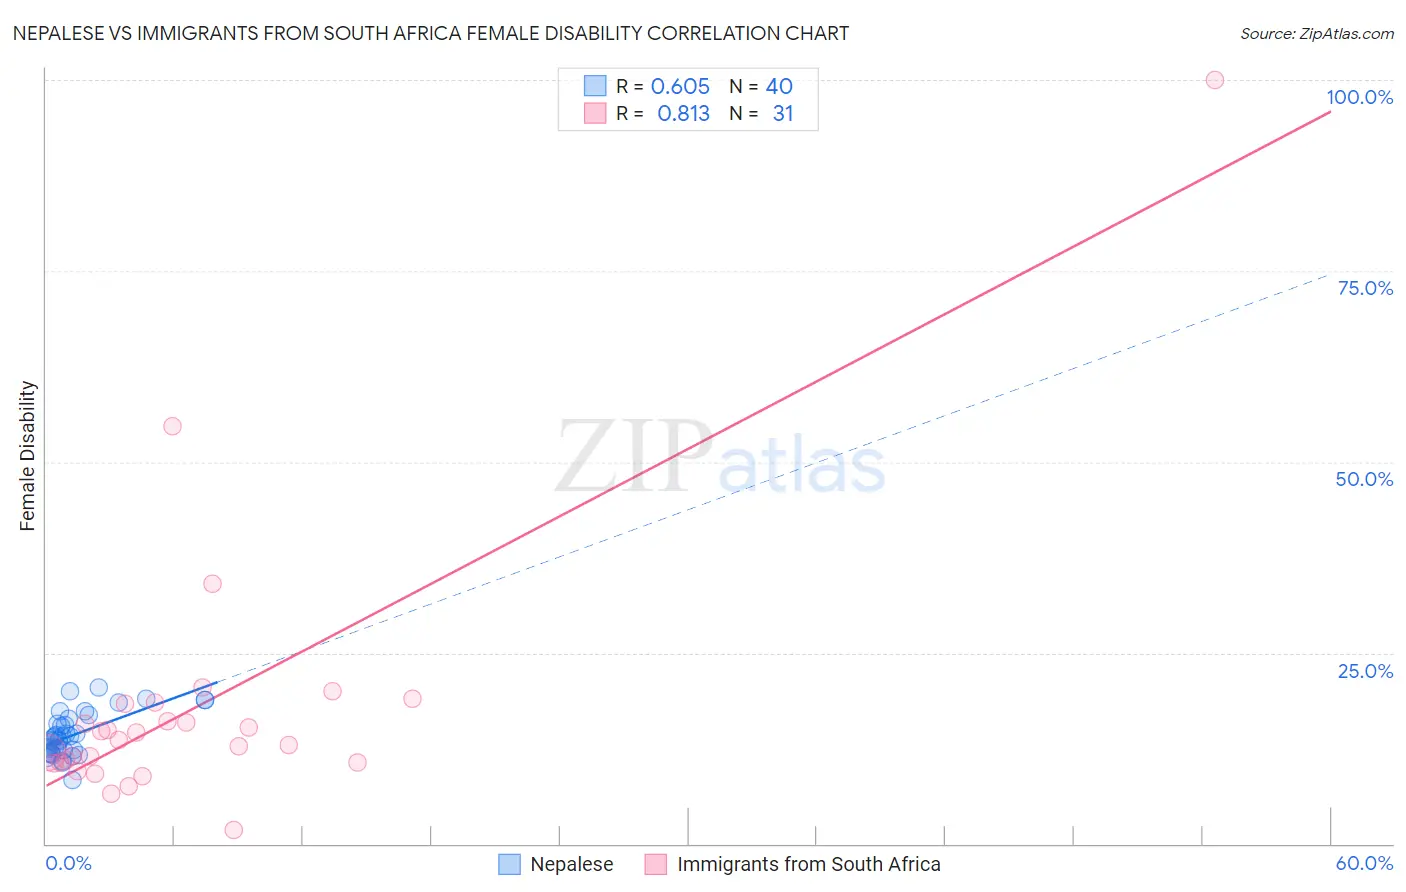Click the 0.605 correlation value
This screenshot has height=892, width=1406.
(680, 86)
